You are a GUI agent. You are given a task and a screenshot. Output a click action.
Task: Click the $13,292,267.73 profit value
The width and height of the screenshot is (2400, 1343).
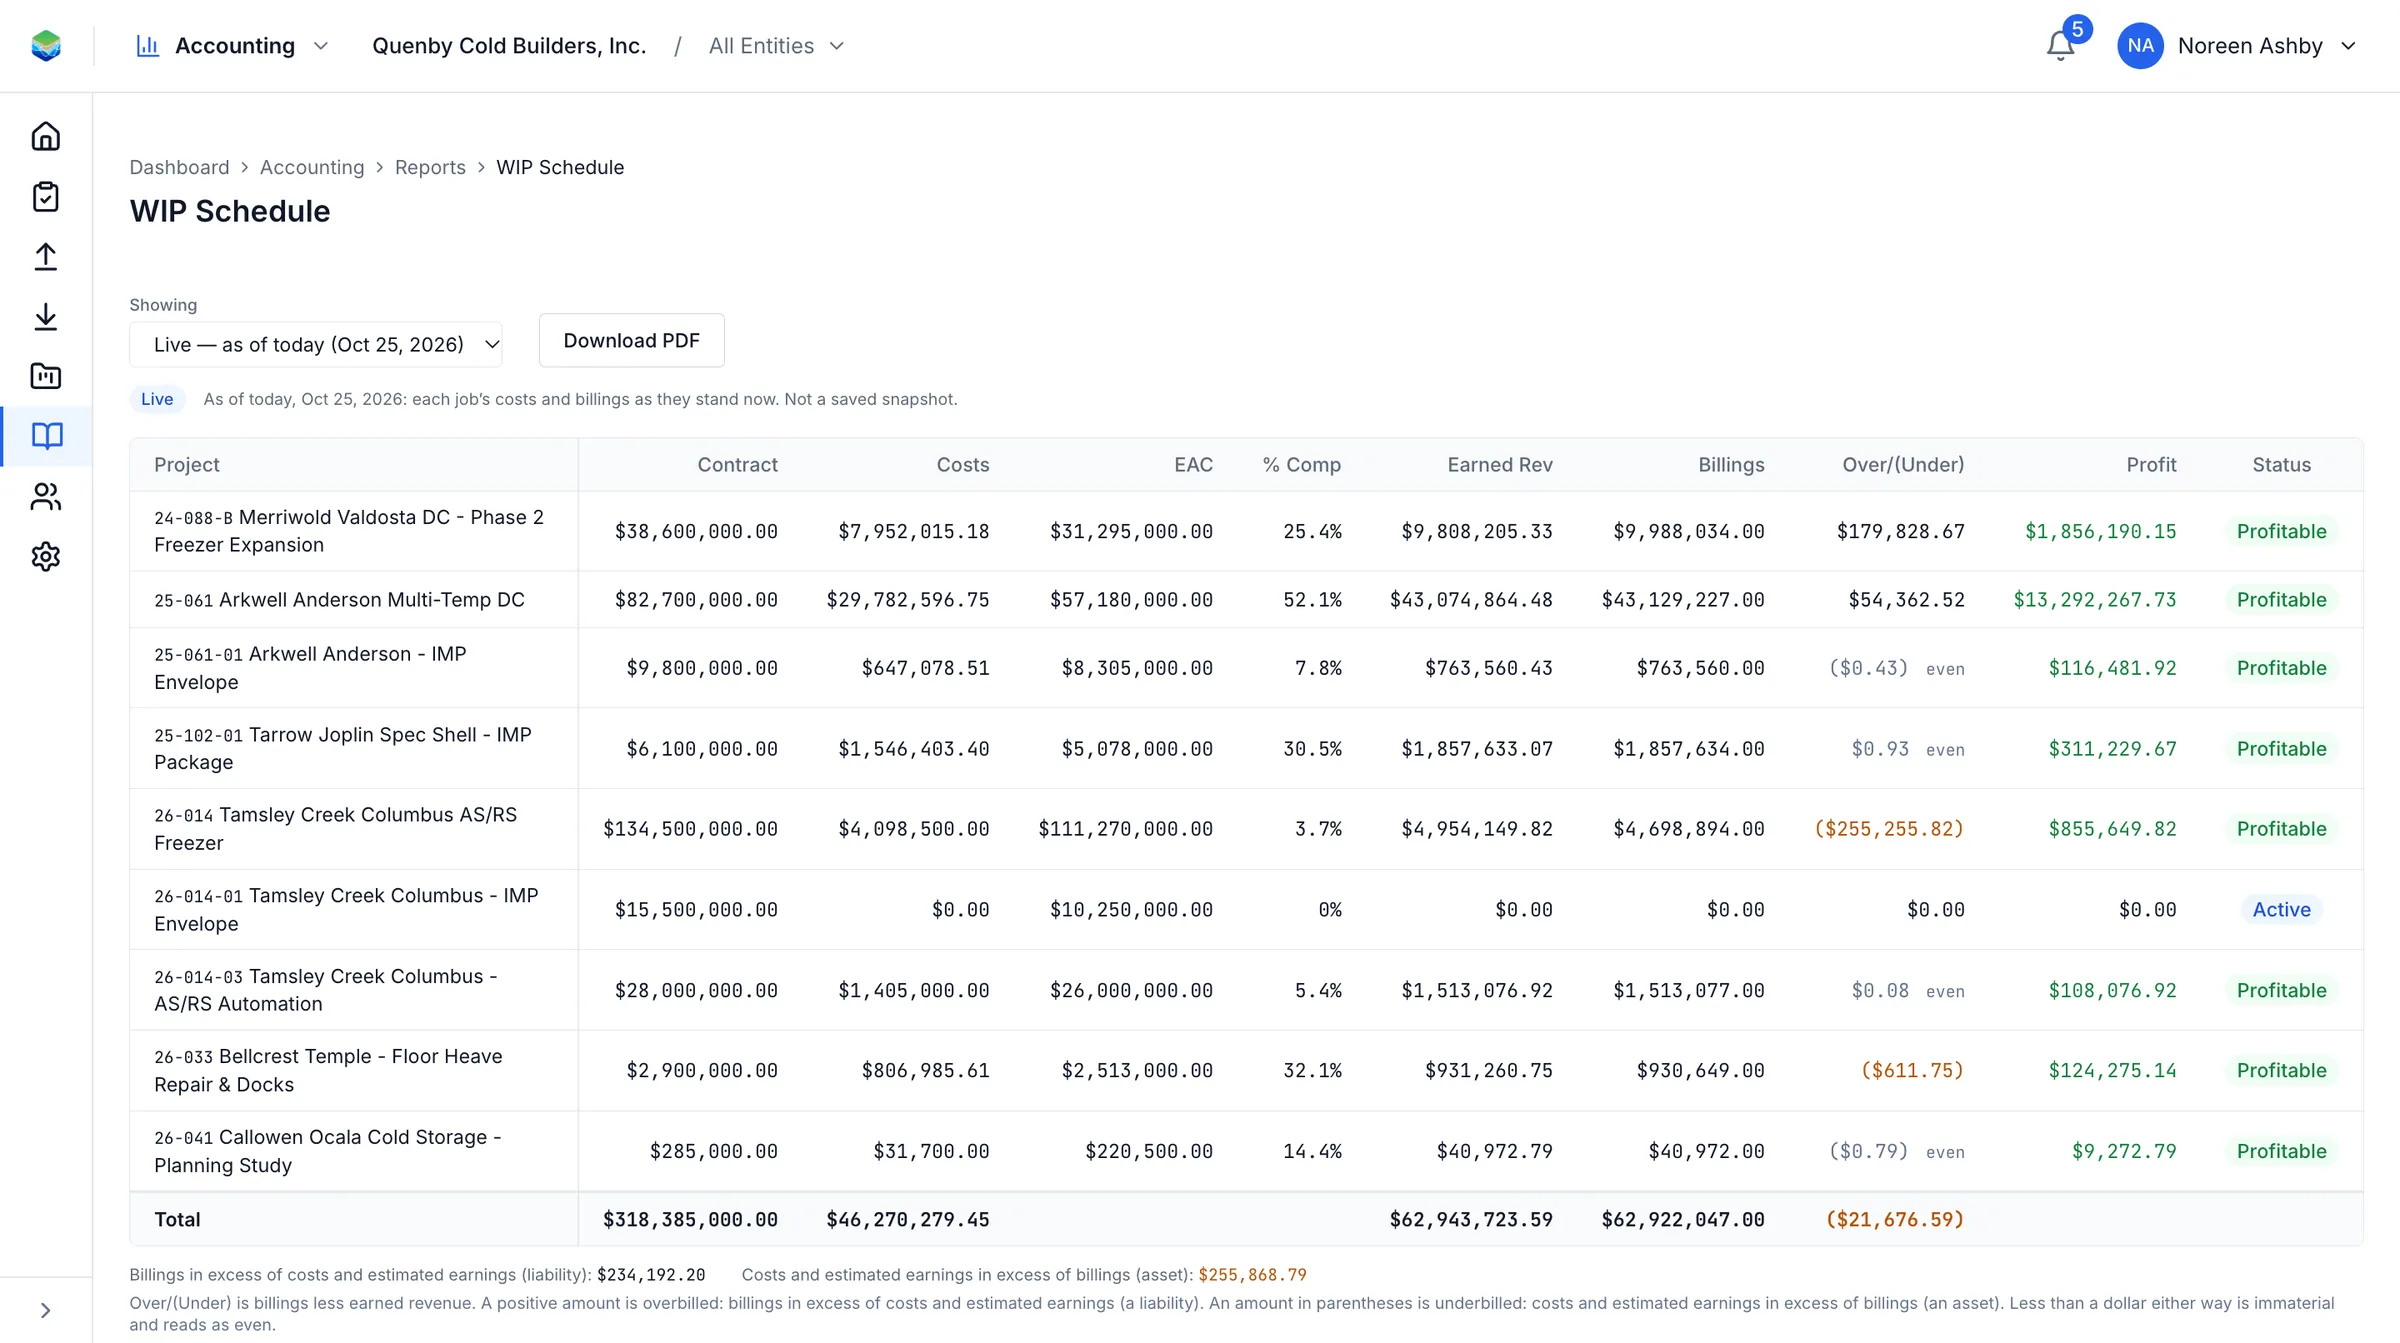point(2094,600)
